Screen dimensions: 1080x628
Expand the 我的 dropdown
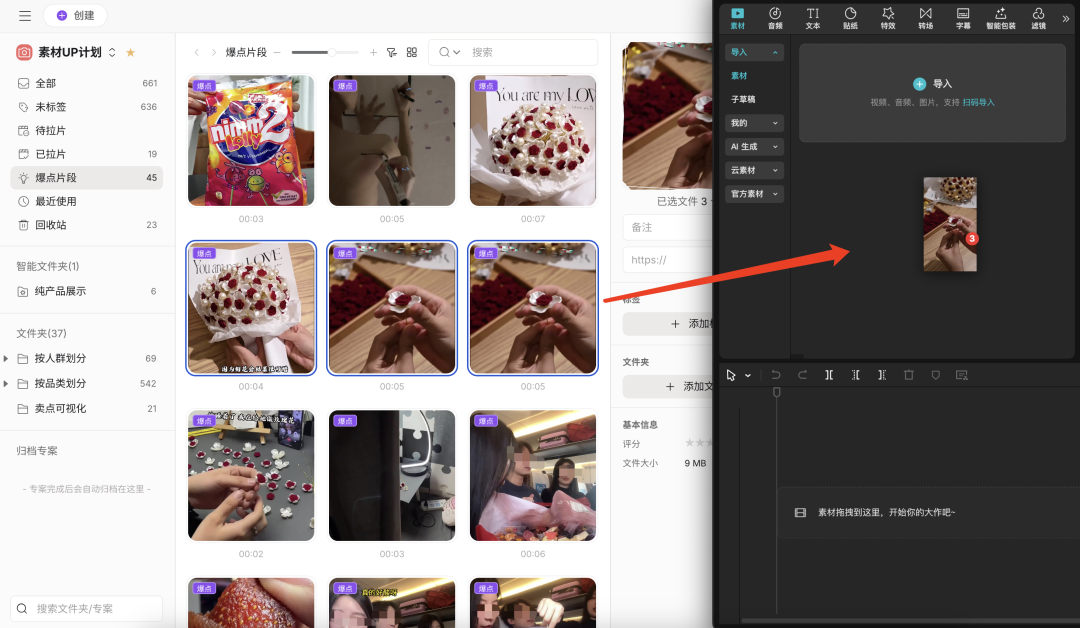click(754, 123)
